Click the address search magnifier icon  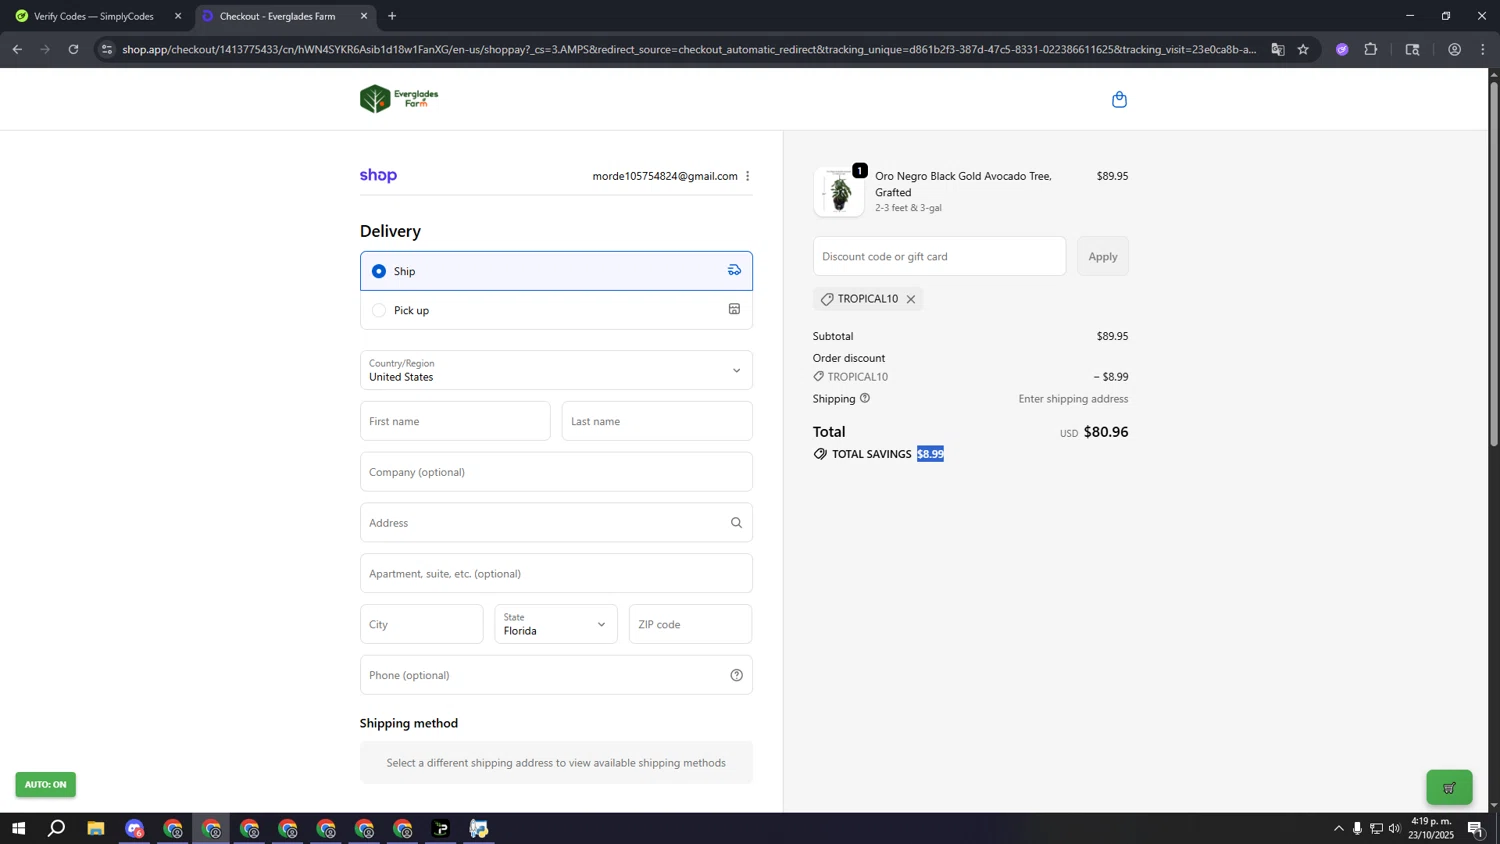[736, 523]
